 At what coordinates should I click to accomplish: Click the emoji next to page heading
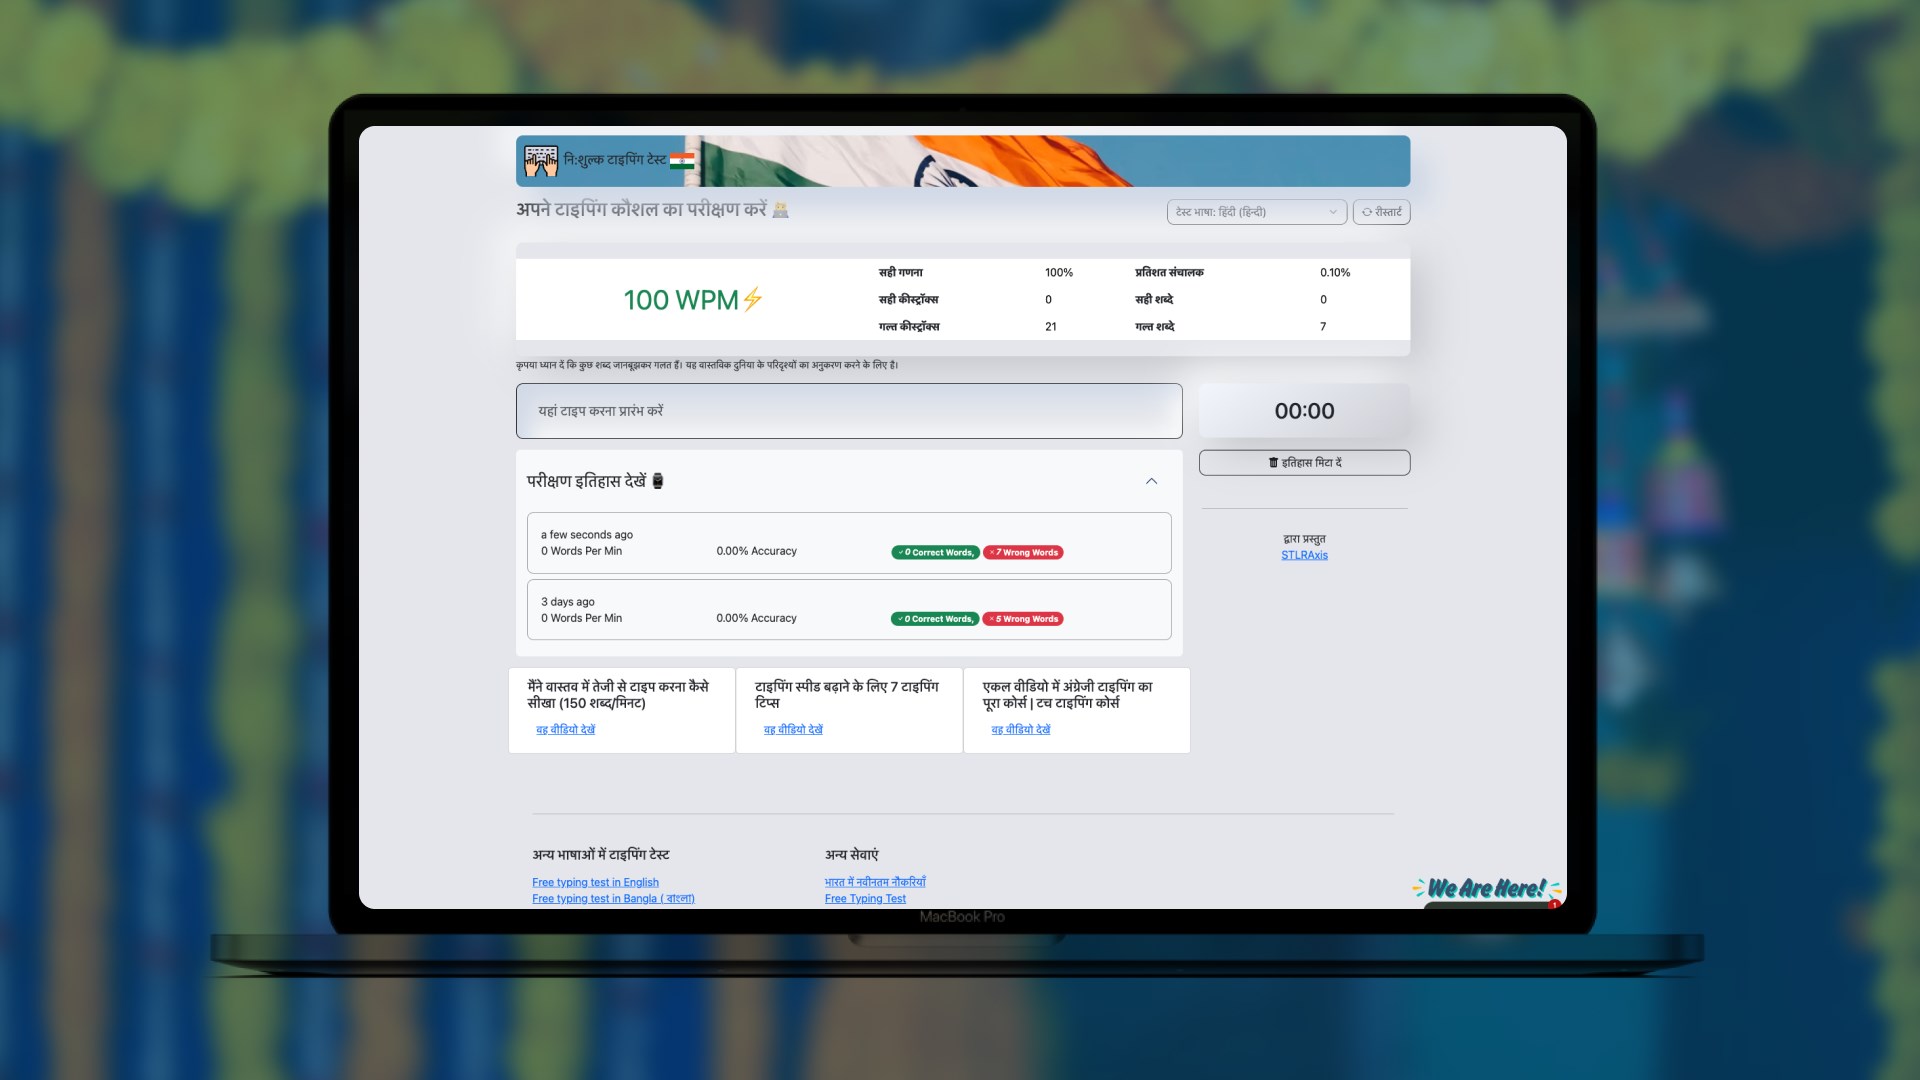[x=781, y=210]
